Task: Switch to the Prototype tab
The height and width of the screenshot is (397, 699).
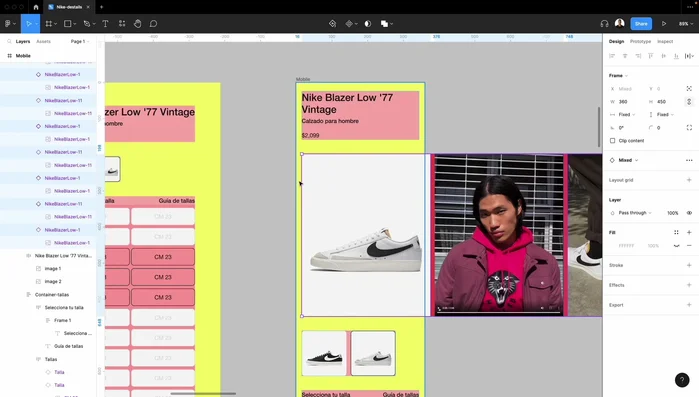Action: [x=640, y=41]
